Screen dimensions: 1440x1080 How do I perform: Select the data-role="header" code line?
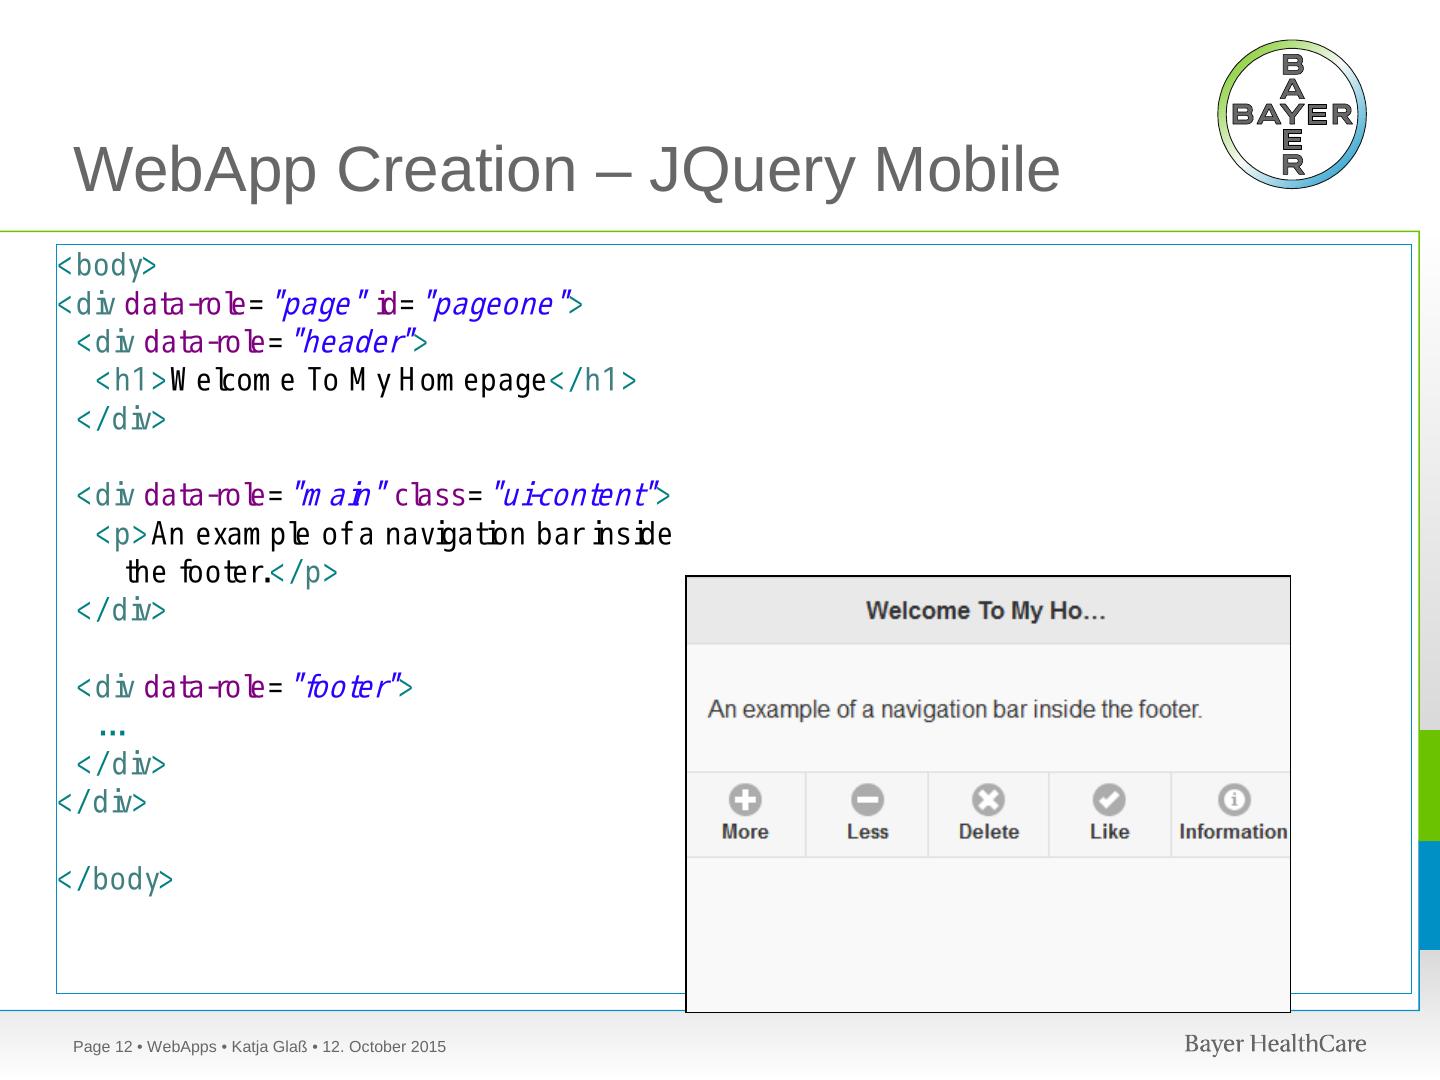pos(252,343)
